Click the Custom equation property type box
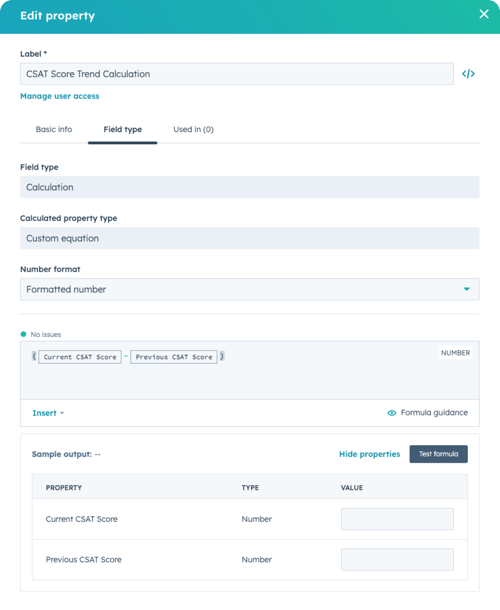Image resolution: width=500 pixels, height=610 pixels. (250, 238)
